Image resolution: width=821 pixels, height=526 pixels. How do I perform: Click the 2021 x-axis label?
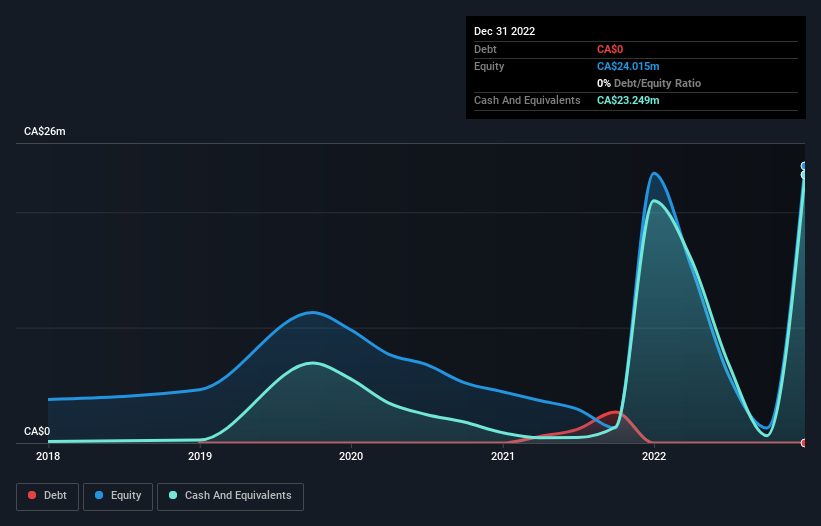[x=503, y=456]
